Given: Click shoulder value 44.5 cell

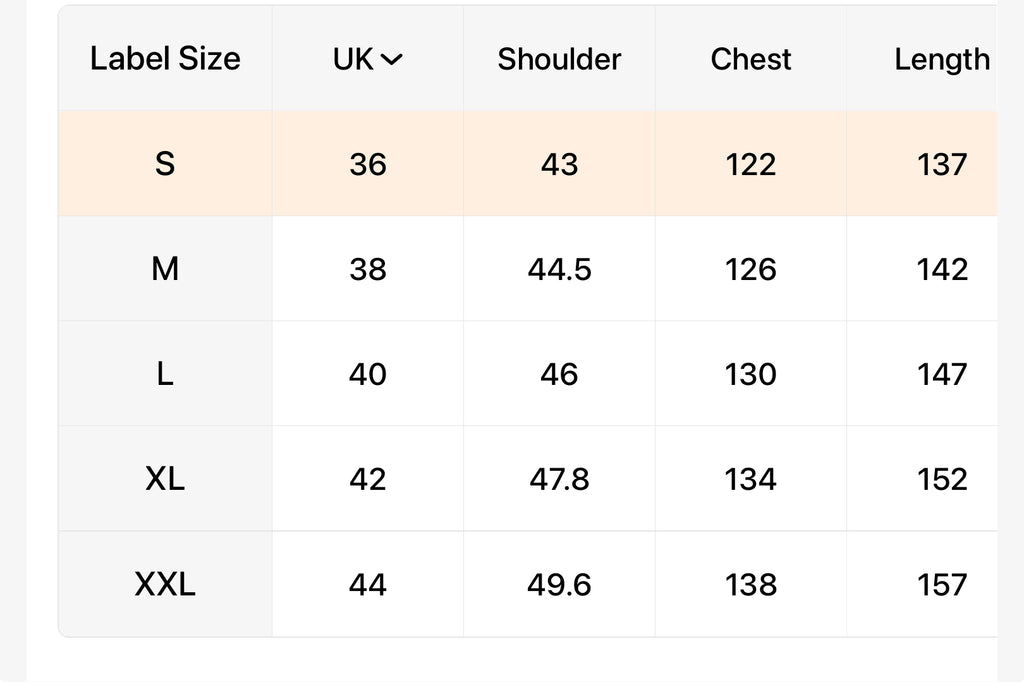Looking at the screenshot, I should 559,268.
